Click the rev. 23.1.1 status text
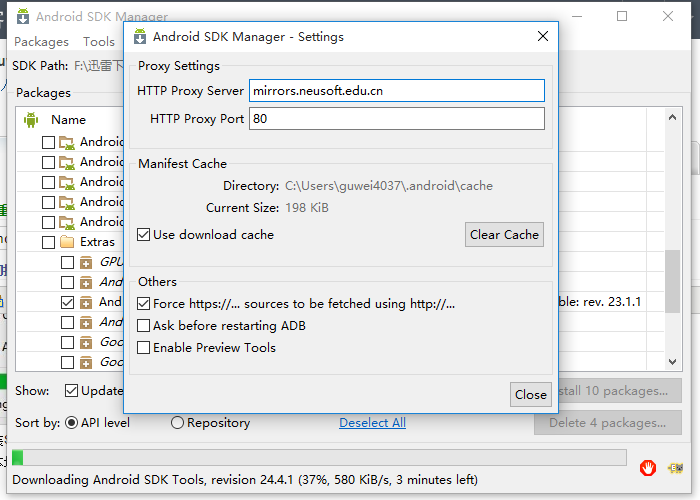 612,302
